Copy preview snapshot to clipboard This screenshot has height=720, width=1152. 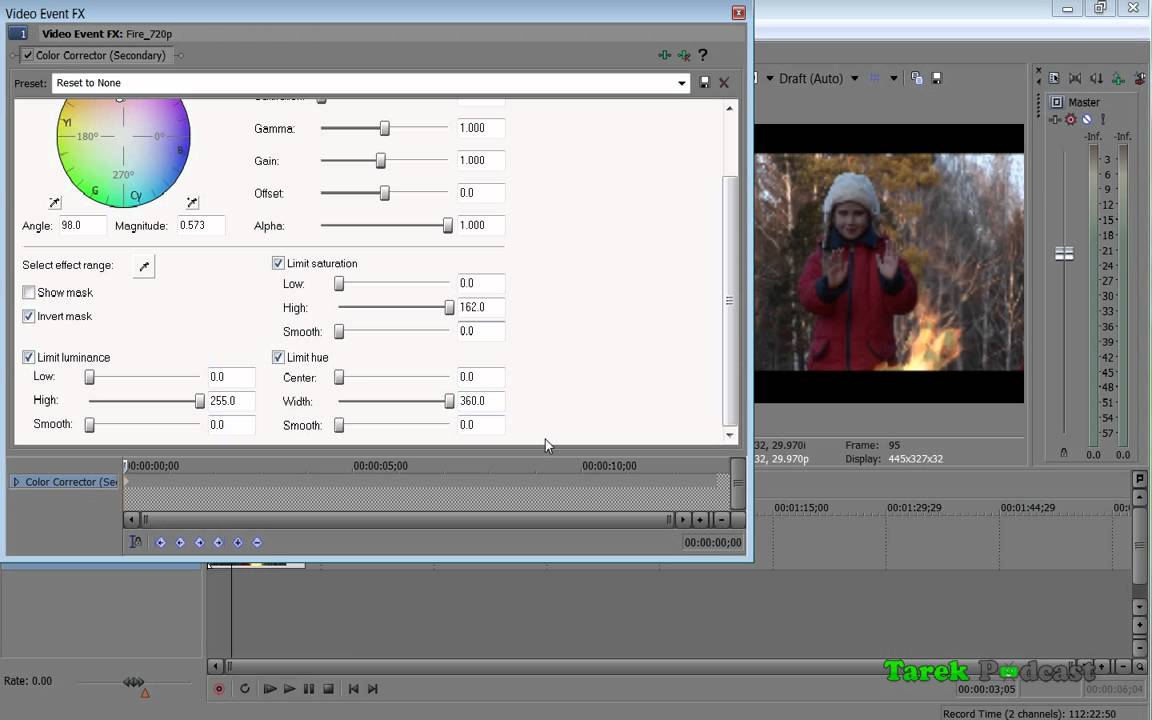point(917,78)
